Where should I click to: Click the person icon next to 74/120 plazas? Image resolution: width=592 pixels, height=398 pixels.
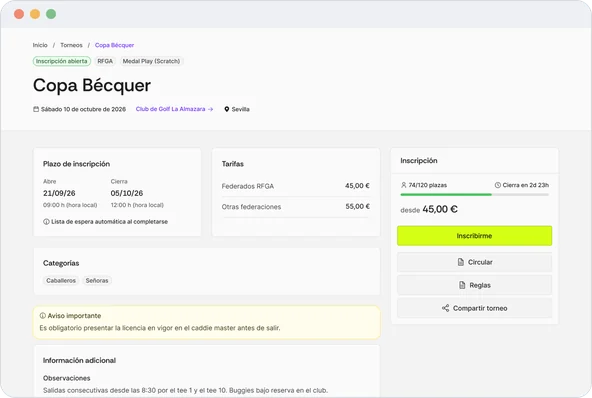(404, 185)
